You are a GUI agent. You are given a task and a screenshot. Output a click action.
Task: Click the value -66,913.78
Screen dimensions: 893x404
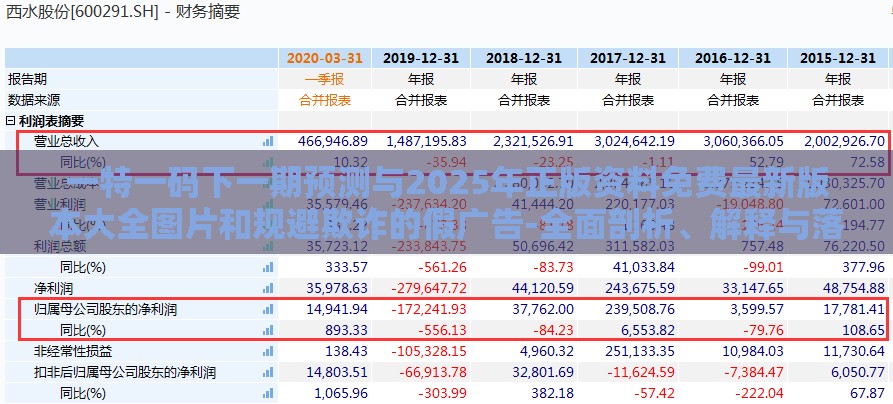click(x=434, y=373)
